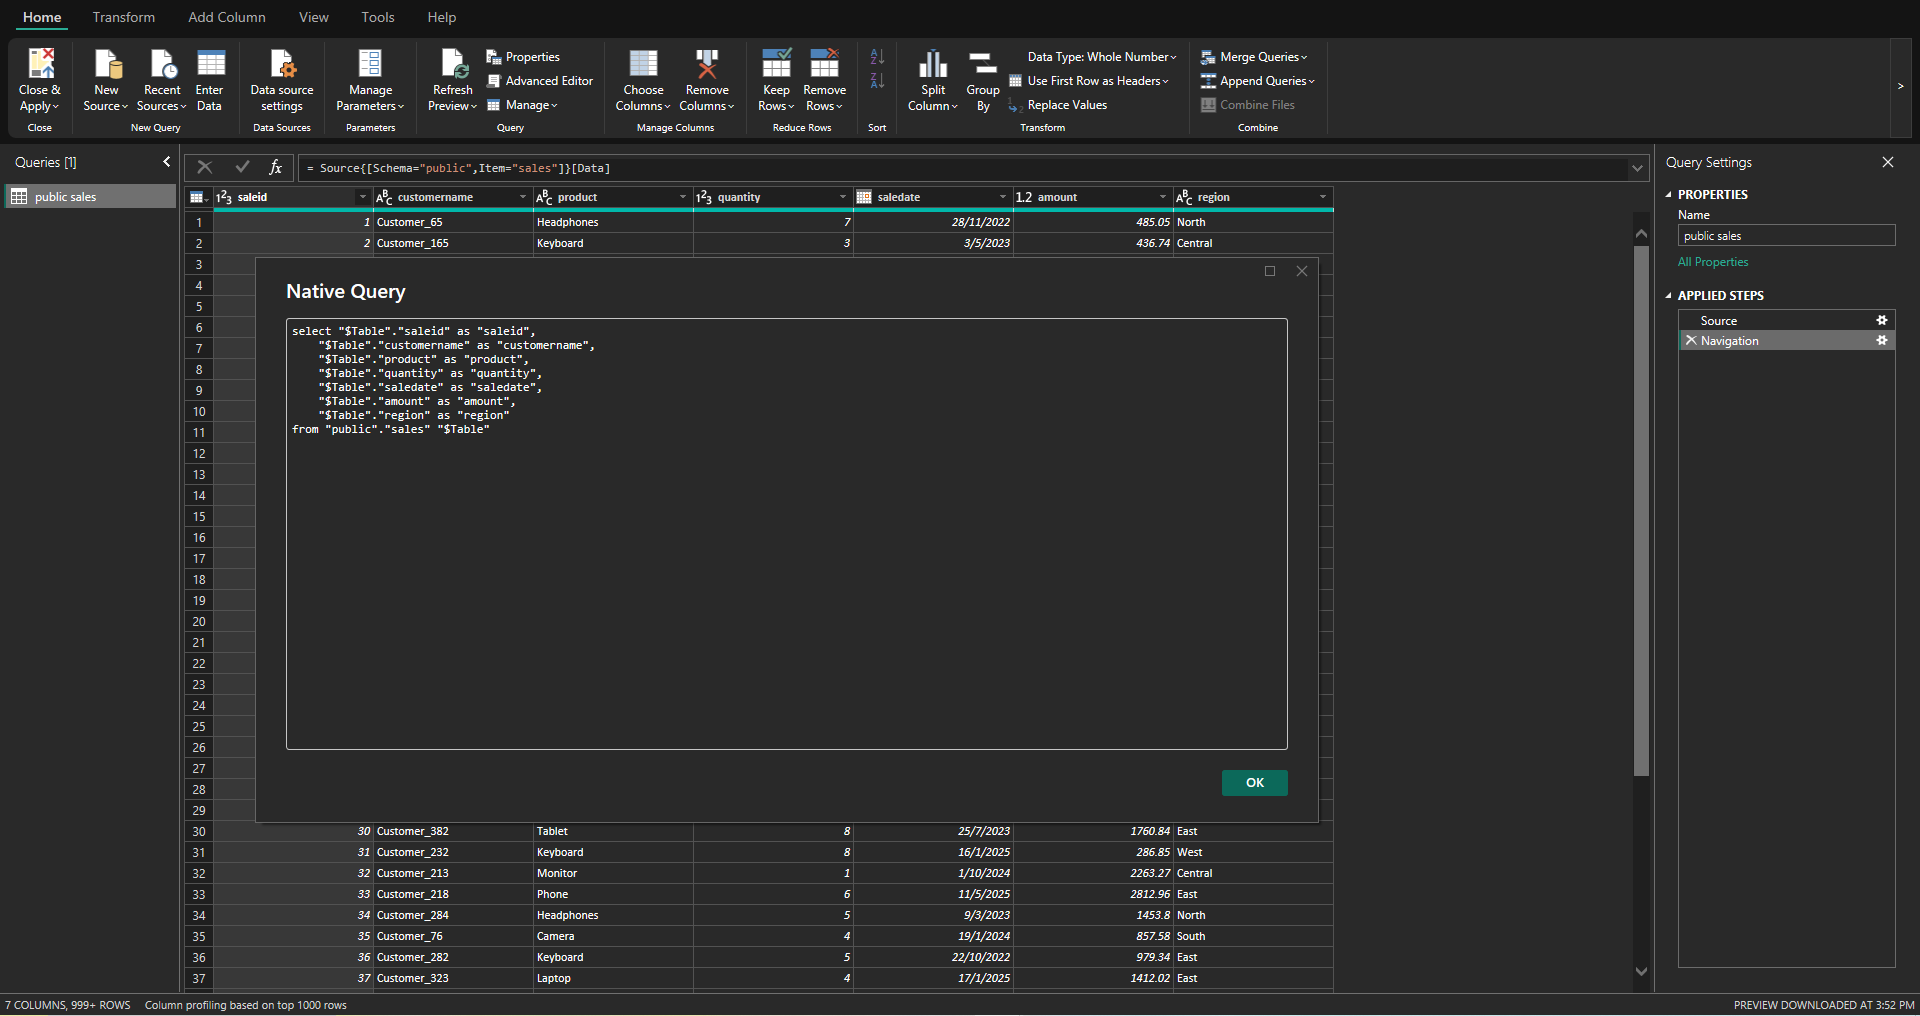Open the Add Column tab
The image size is (1920, 1016).
click(227, 17)
